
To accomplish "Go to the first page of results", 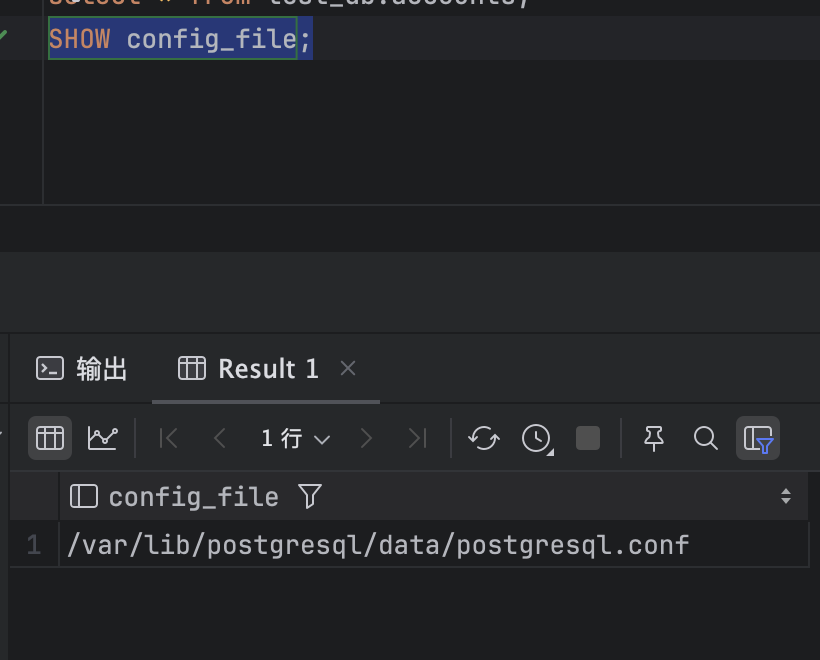I will (x=169, y=438).
